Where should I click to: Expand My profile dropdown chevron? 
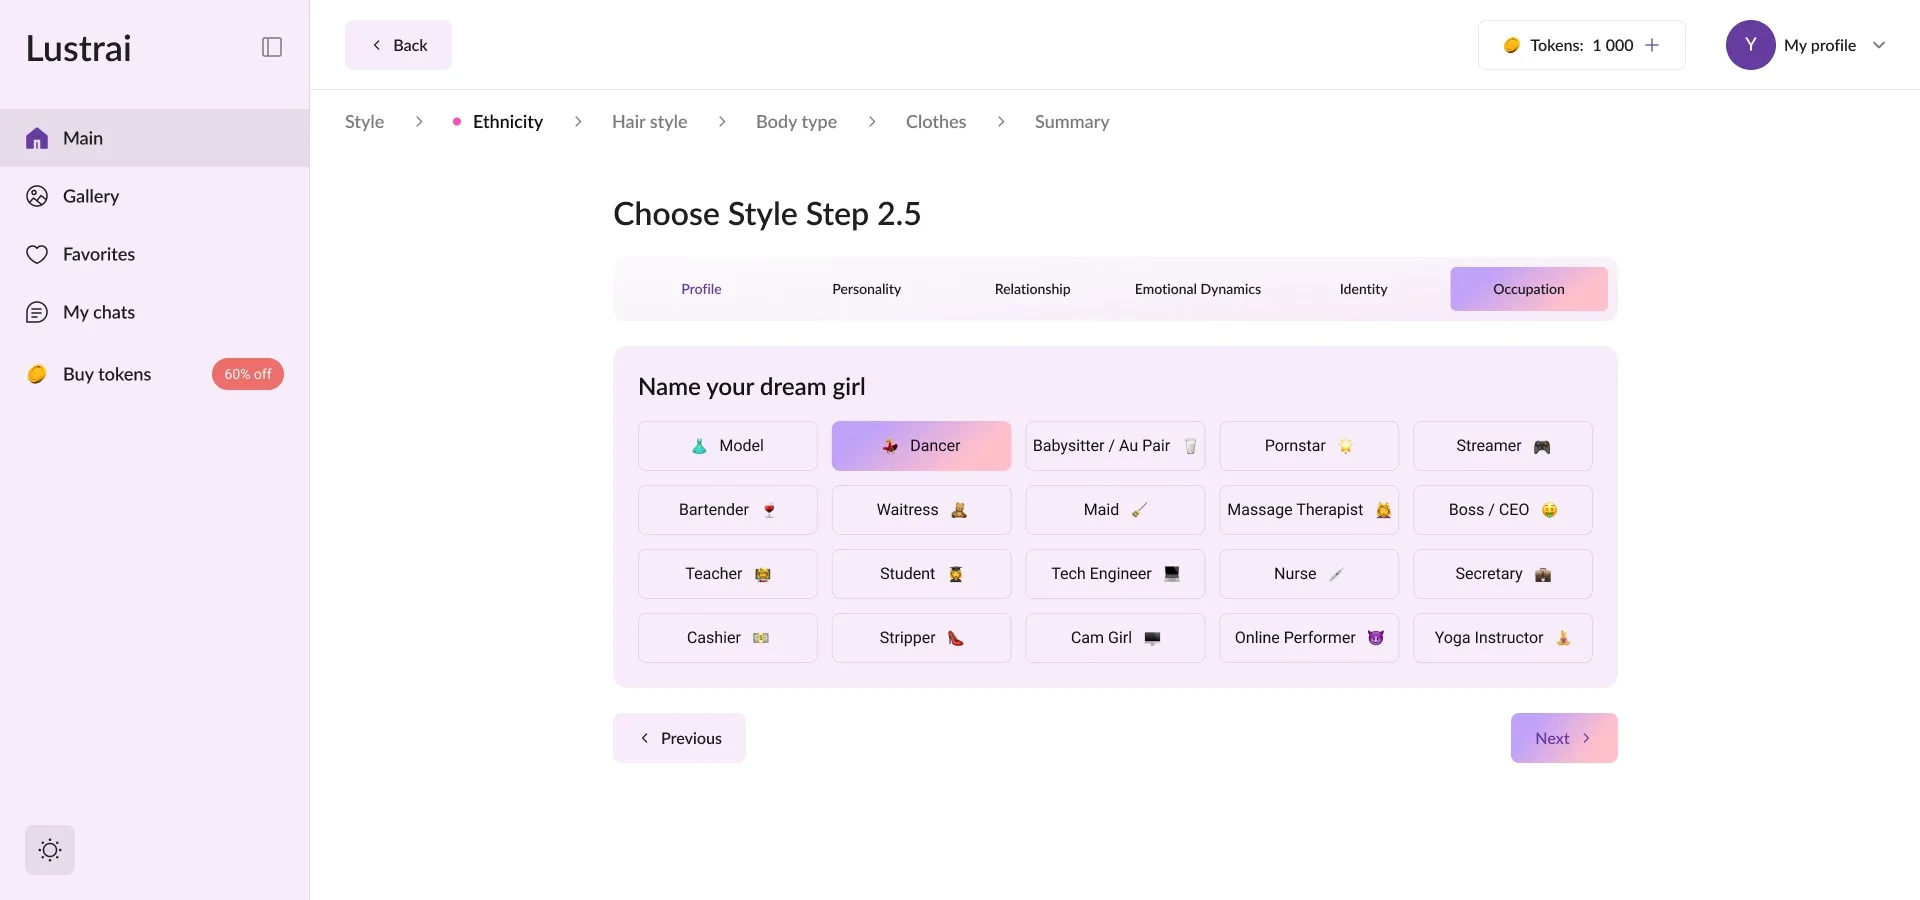pos(1879,45)
